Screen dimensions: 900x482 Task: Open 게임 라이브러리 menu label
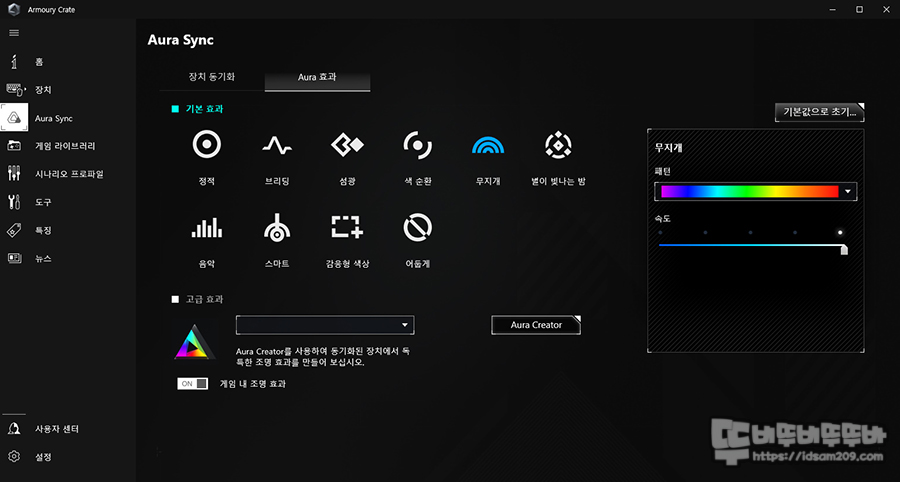tap(65, 146)
